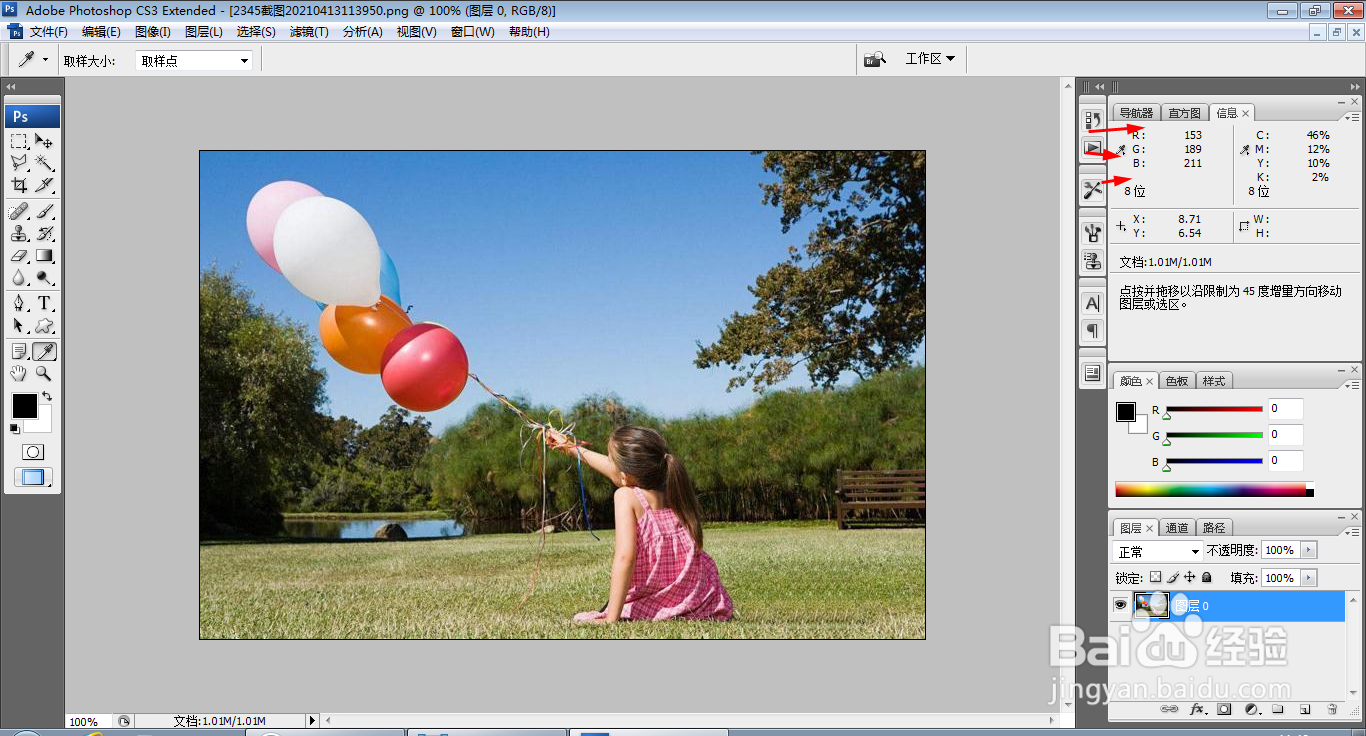Toggle lock position
1366x736 pixels.
click(x=1190, y=578)
